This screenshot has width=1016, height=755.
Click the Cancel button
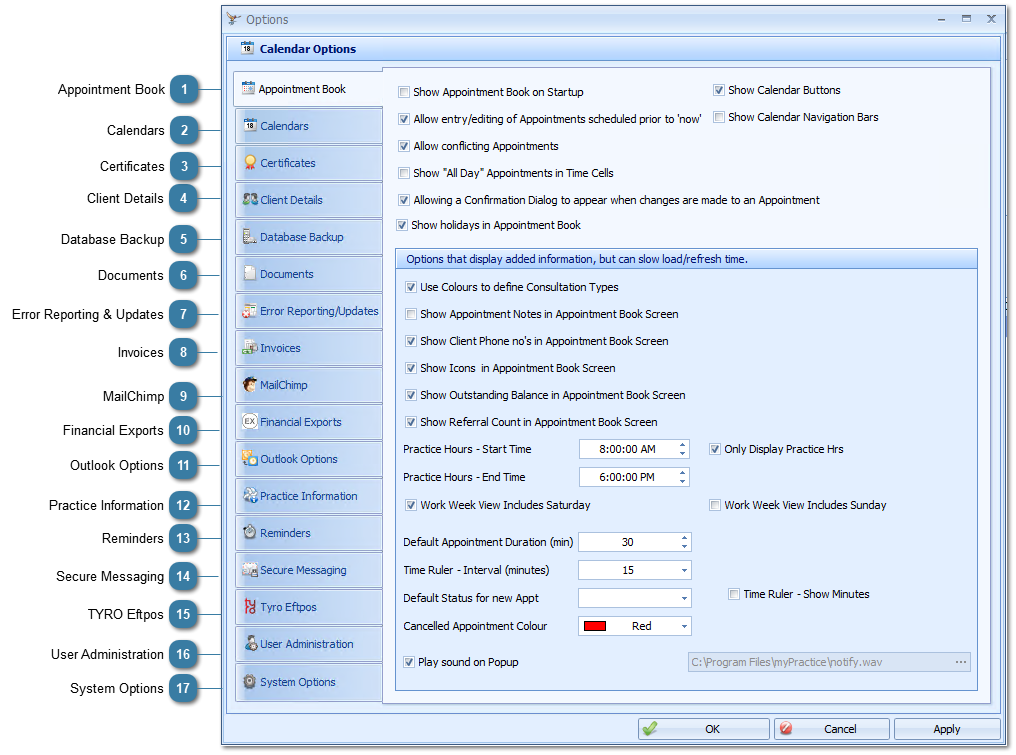coord(831,729)
